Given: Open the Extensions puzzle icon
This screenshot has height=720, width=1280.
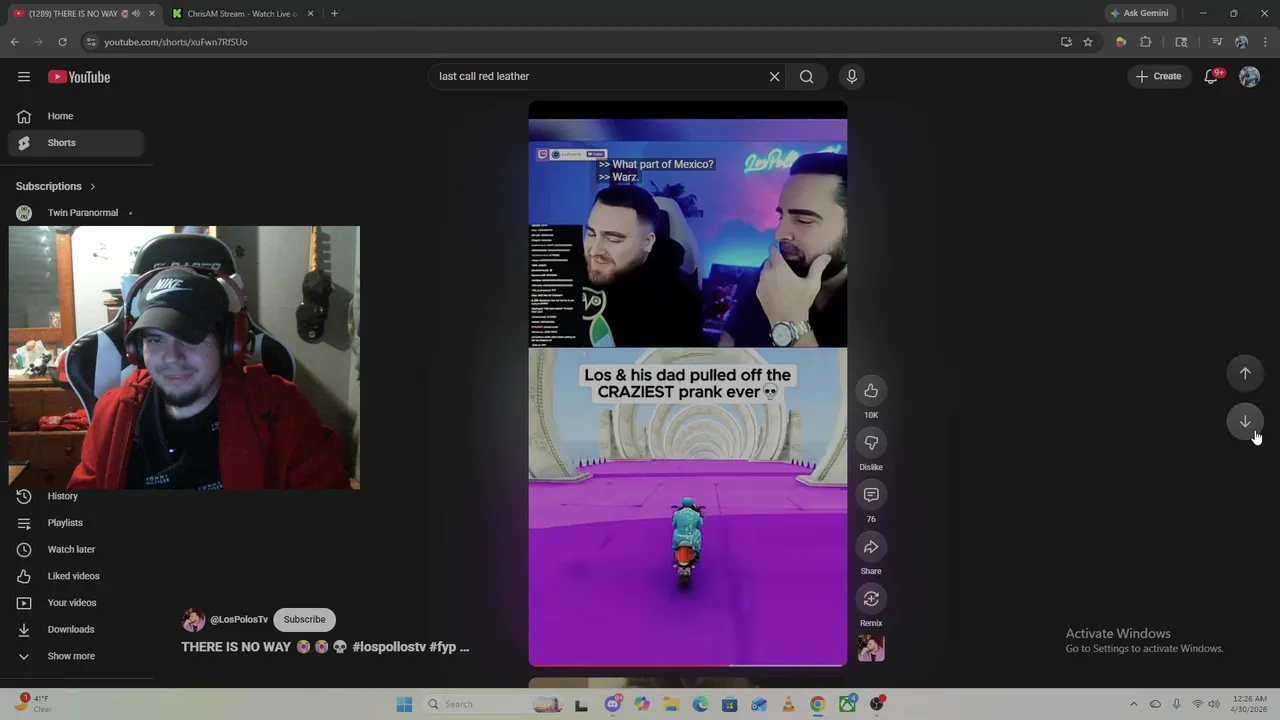Looking at the screenshot, I should click(1146, 42).
